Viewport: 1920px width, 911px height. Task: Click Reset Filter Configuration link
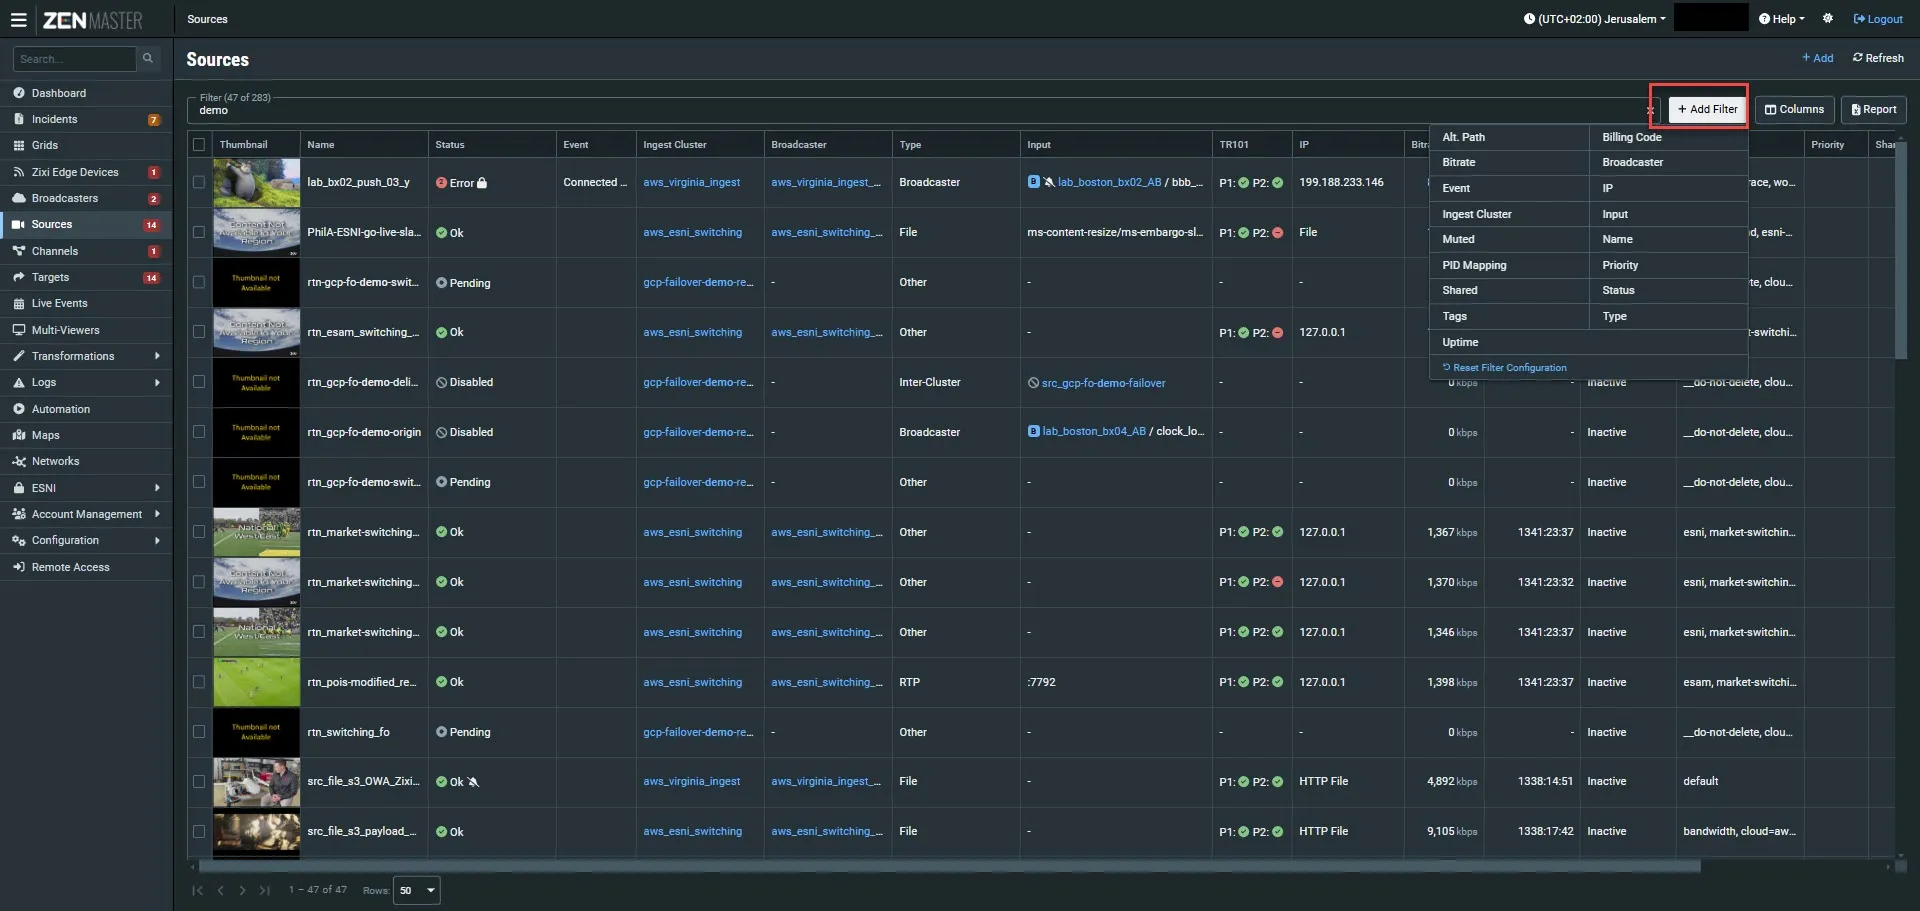[1505, 368]
